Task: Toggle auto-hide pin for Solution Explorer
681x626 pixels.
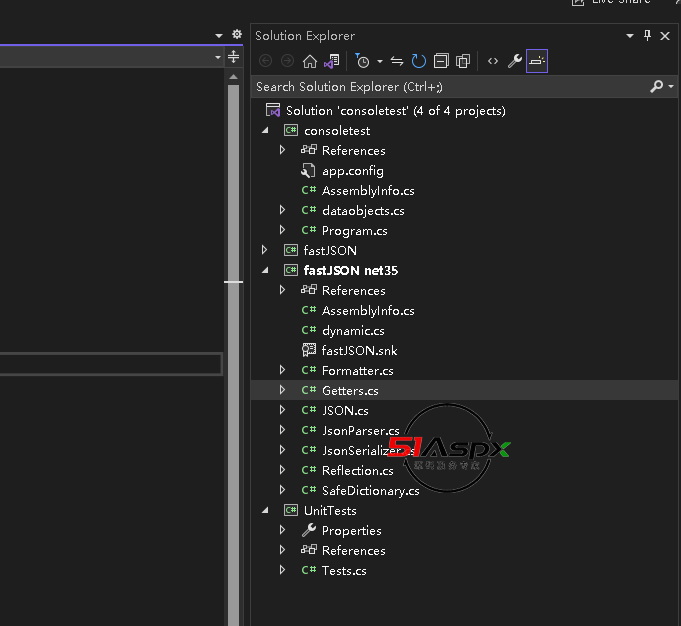Action: [648, 35]
